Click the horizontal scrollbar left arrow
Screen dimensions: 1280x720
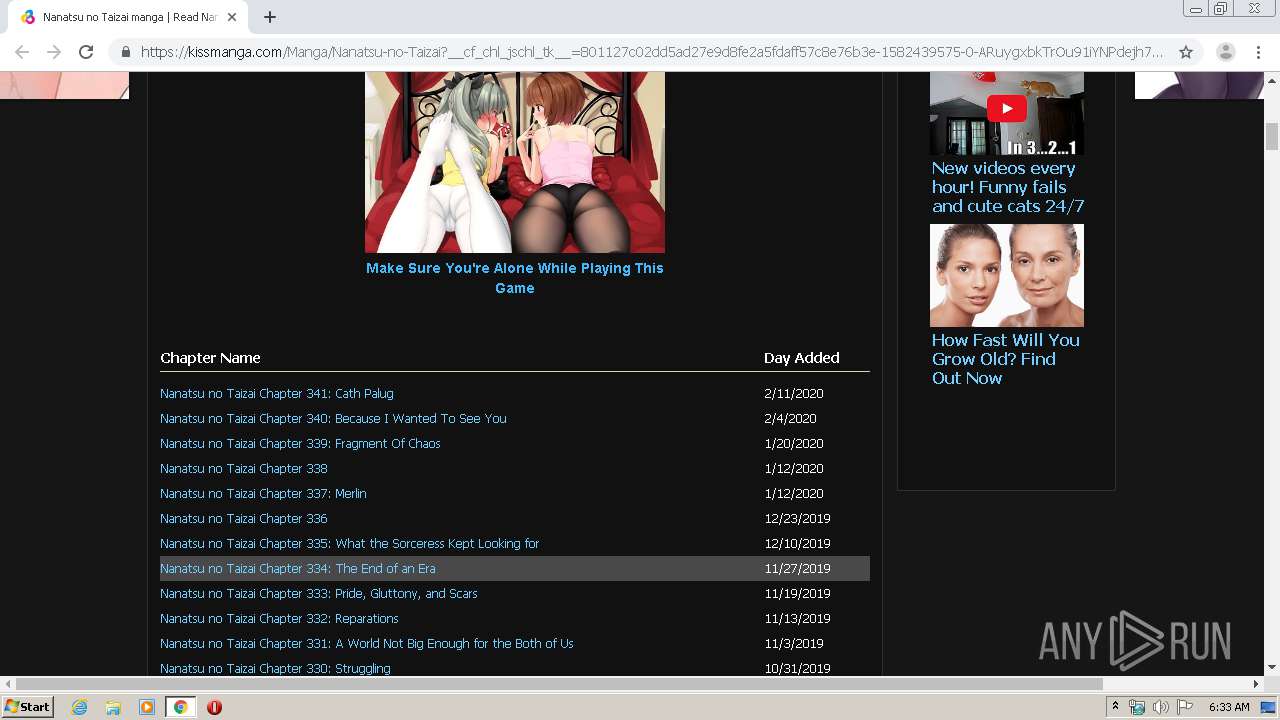(8, 684)
